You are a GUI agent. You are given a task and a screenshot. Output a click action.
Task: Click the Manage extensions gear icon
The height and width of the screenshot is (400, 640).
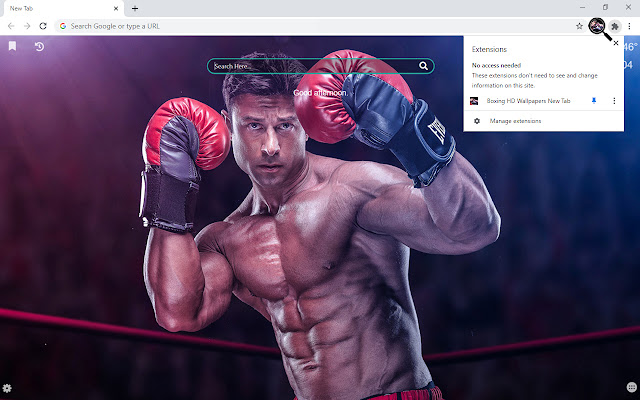click(477, 121)
